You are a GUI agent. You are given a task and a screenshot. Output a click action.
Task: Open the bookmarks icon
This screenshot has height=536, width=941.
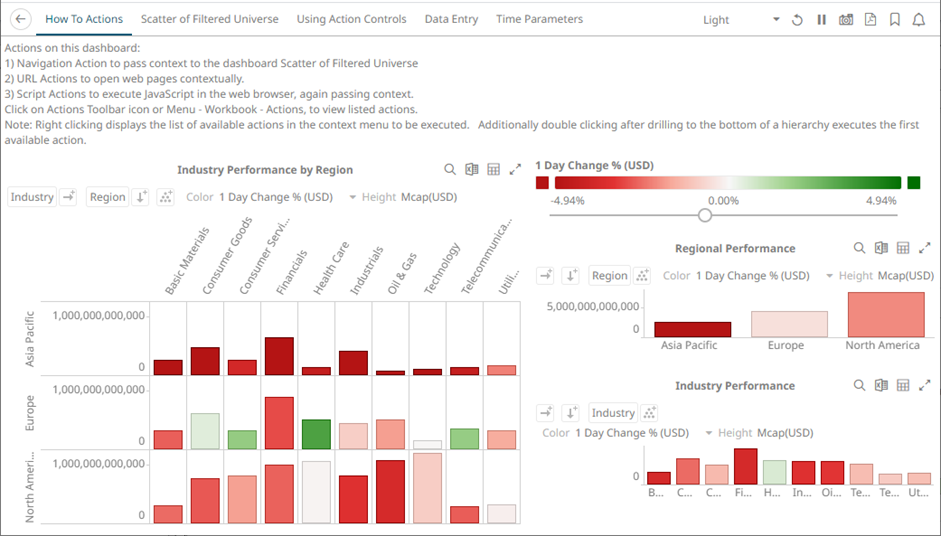(894, 20)
